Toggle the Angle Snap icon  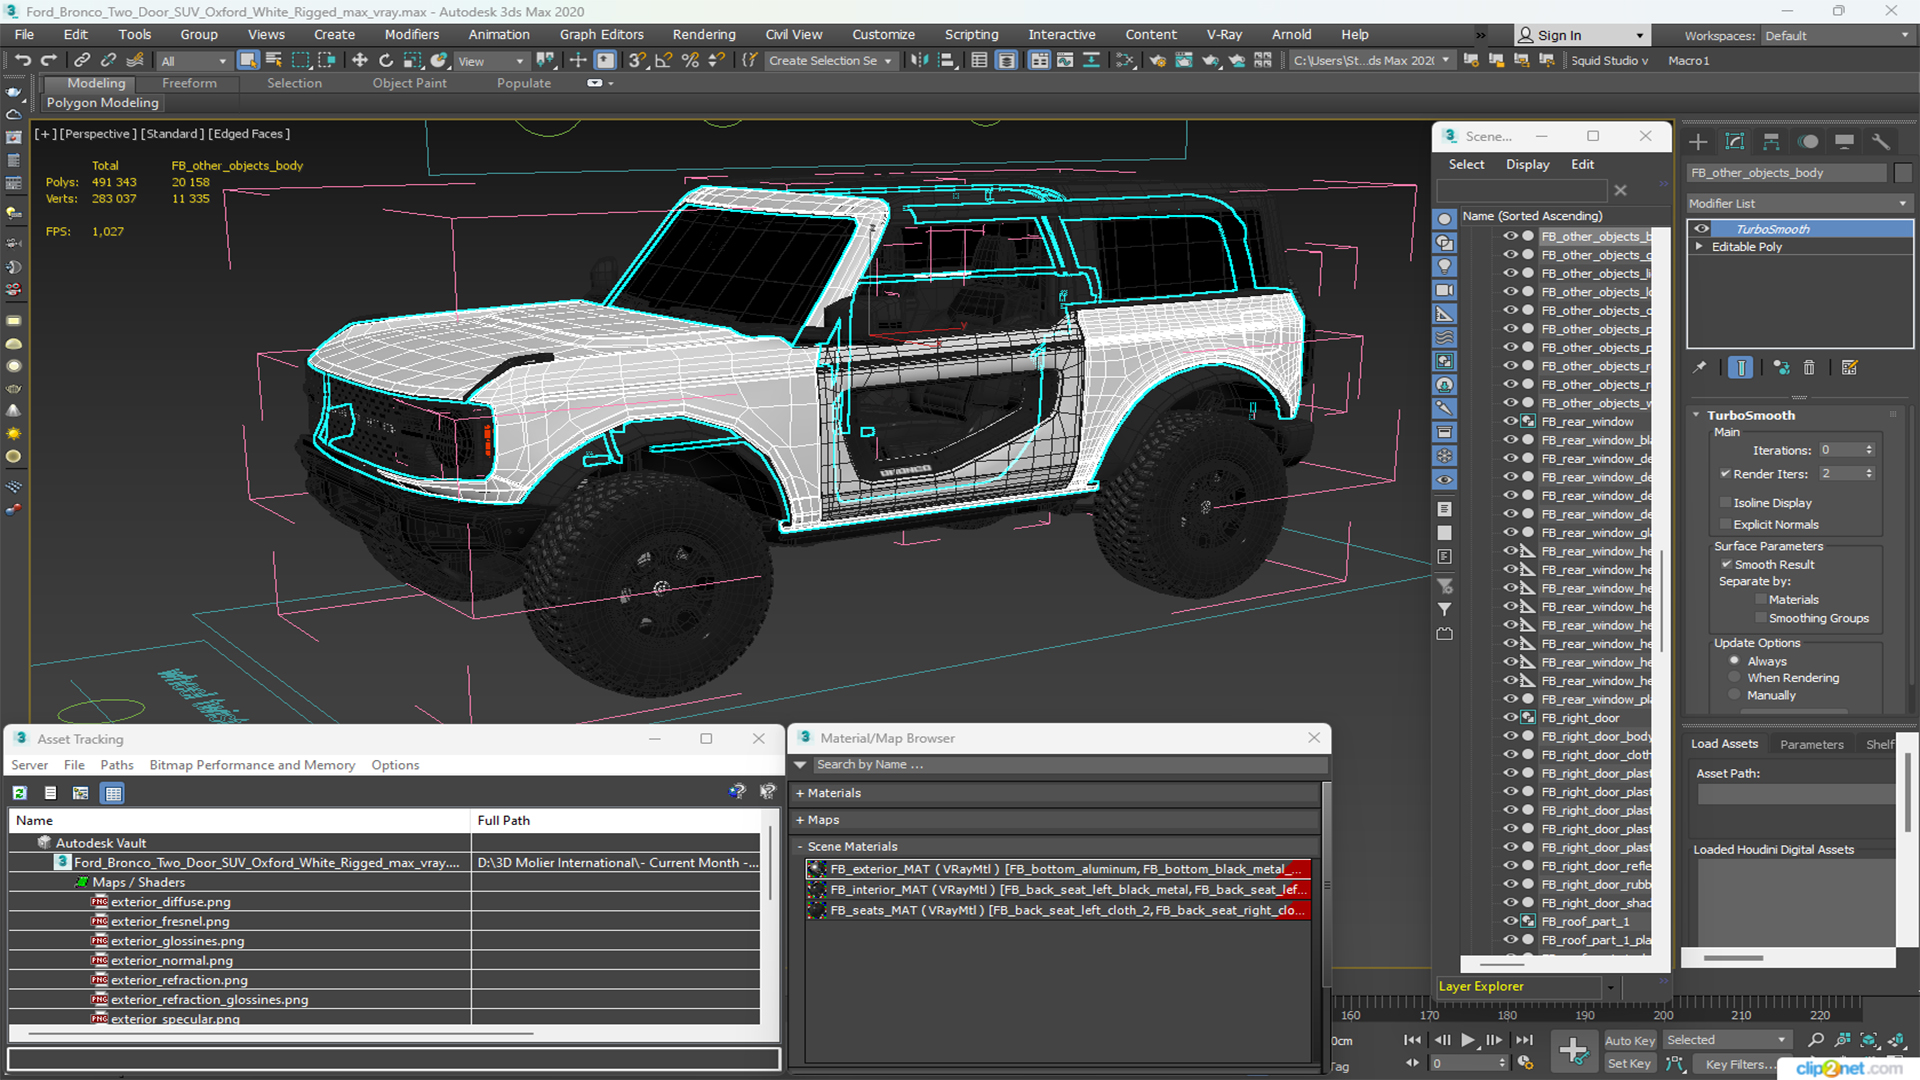664,61
